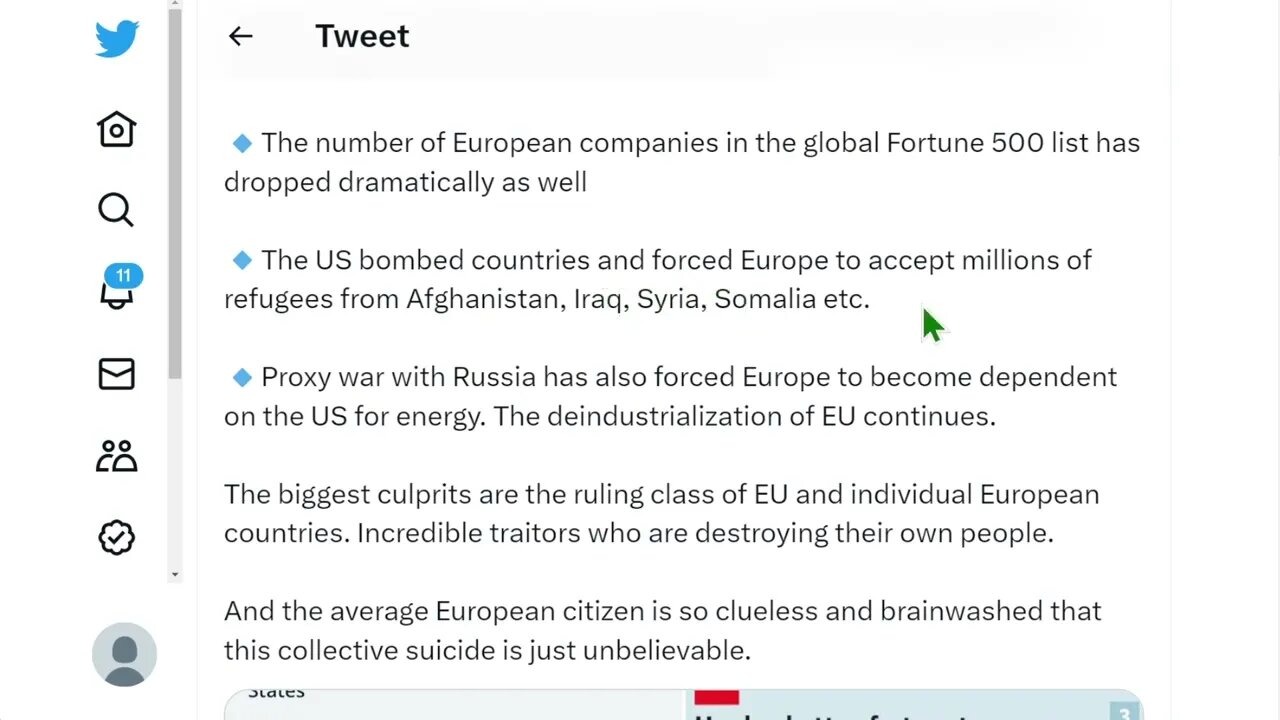
Task: Open Messages via the envelope icon
Action: [116, 374]
